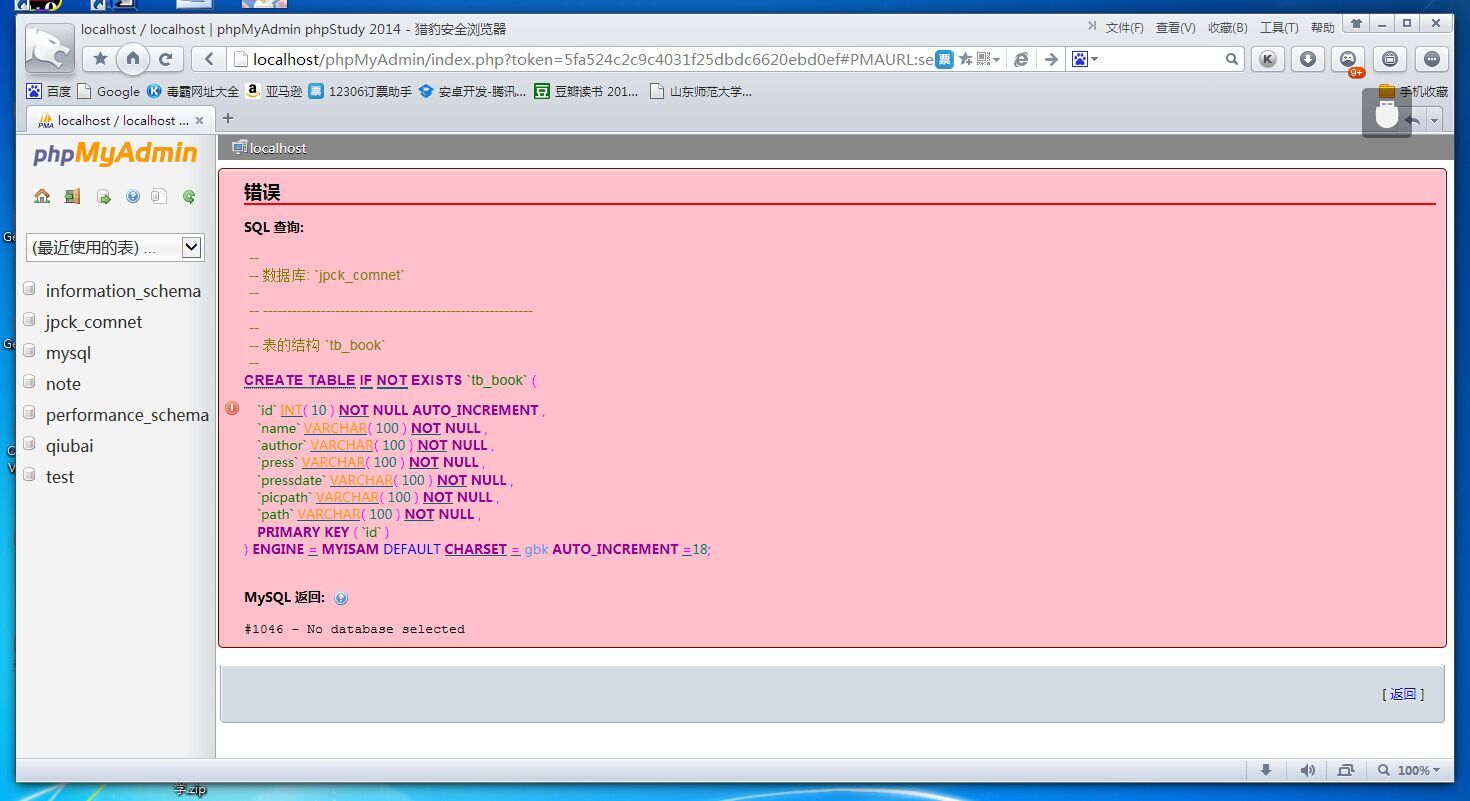Image resolution: width=1470 pixels, height=801 pixels.
Task: Click the undo closed tab arrow
Action: [x=1412, y=120]
